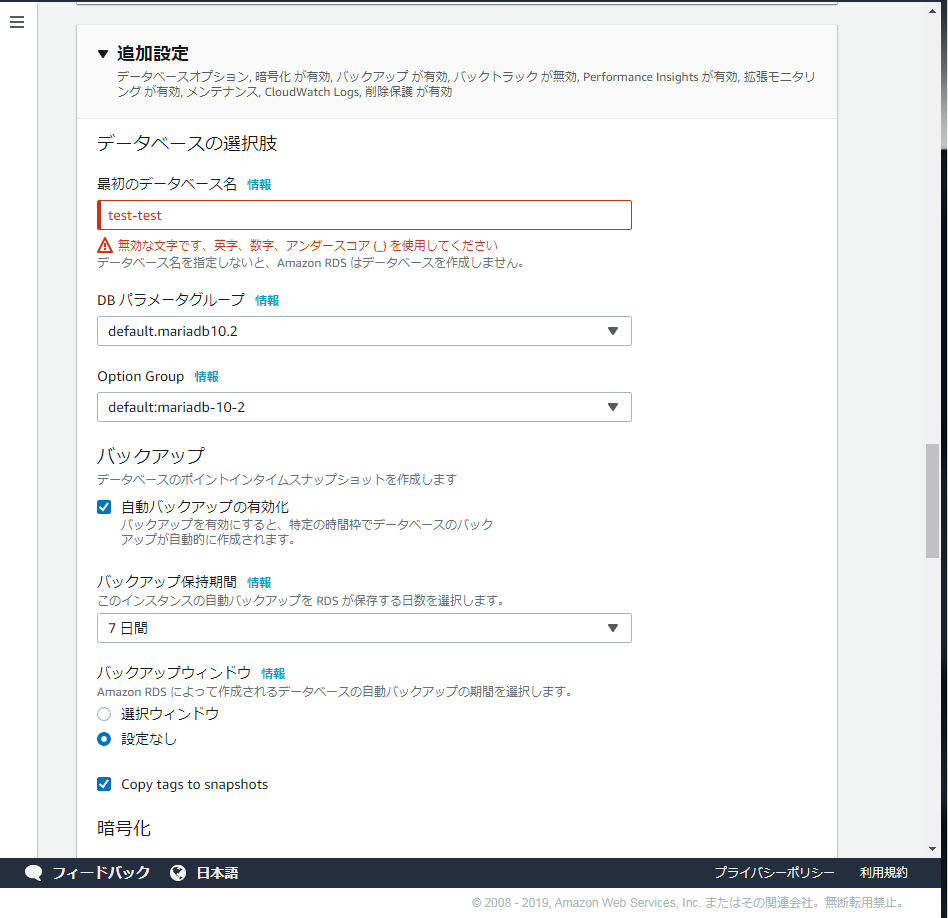Open 情報 link for バックアップウィンドウ

[273, 674]
